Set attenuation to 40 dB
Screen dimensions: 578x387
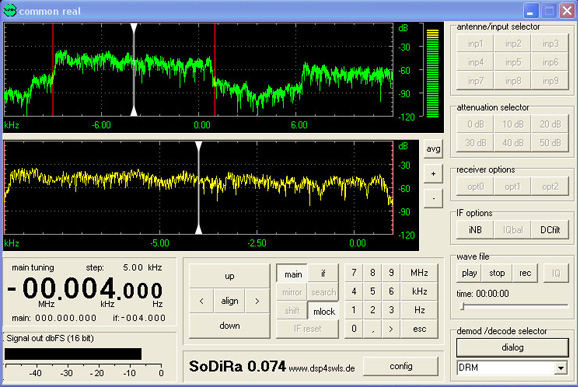click(513, 143)
